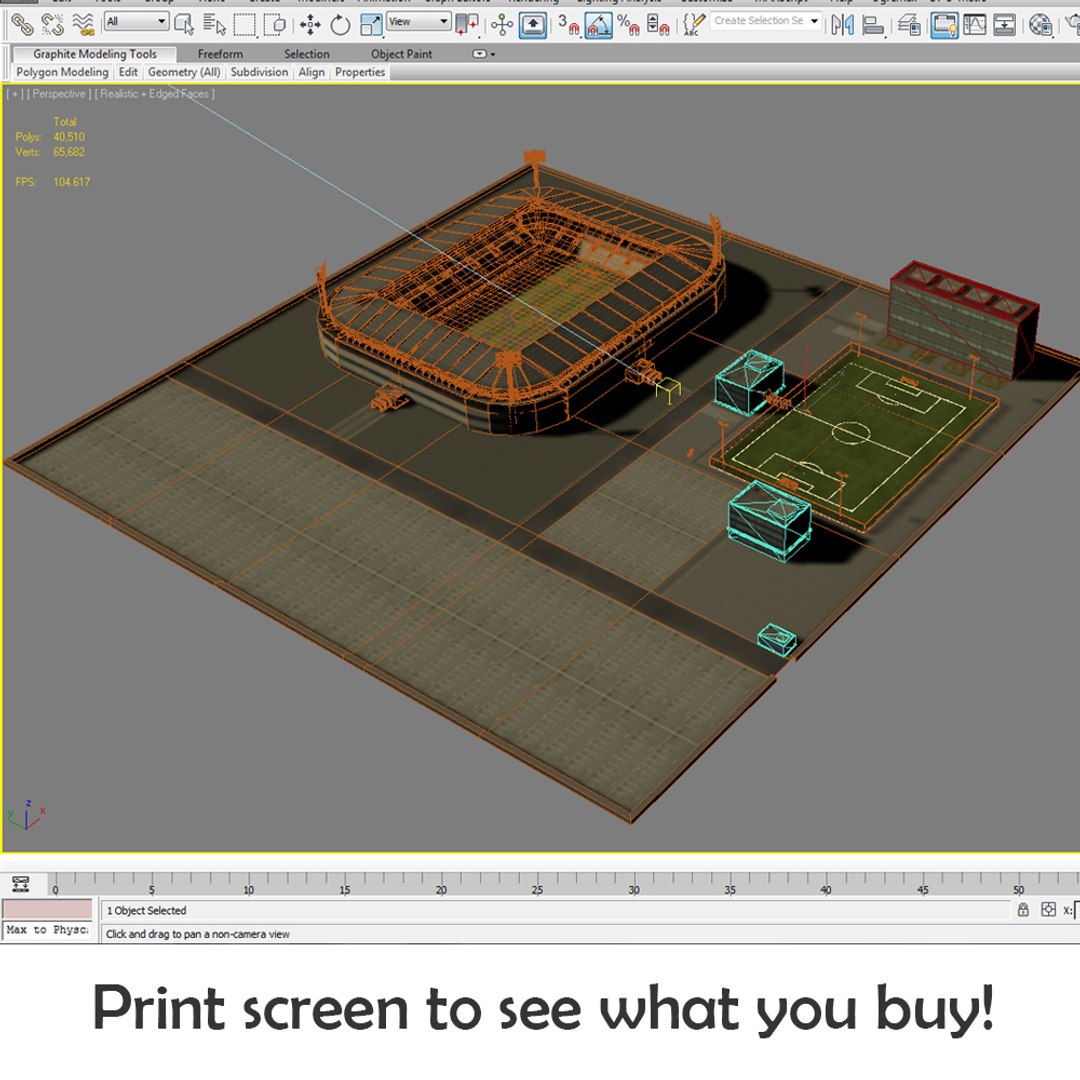Image resolution: width=1080 pixels, height=1080 pixels.
Task: Toggle the Spinner Snap button
Action: pos(658,25)
